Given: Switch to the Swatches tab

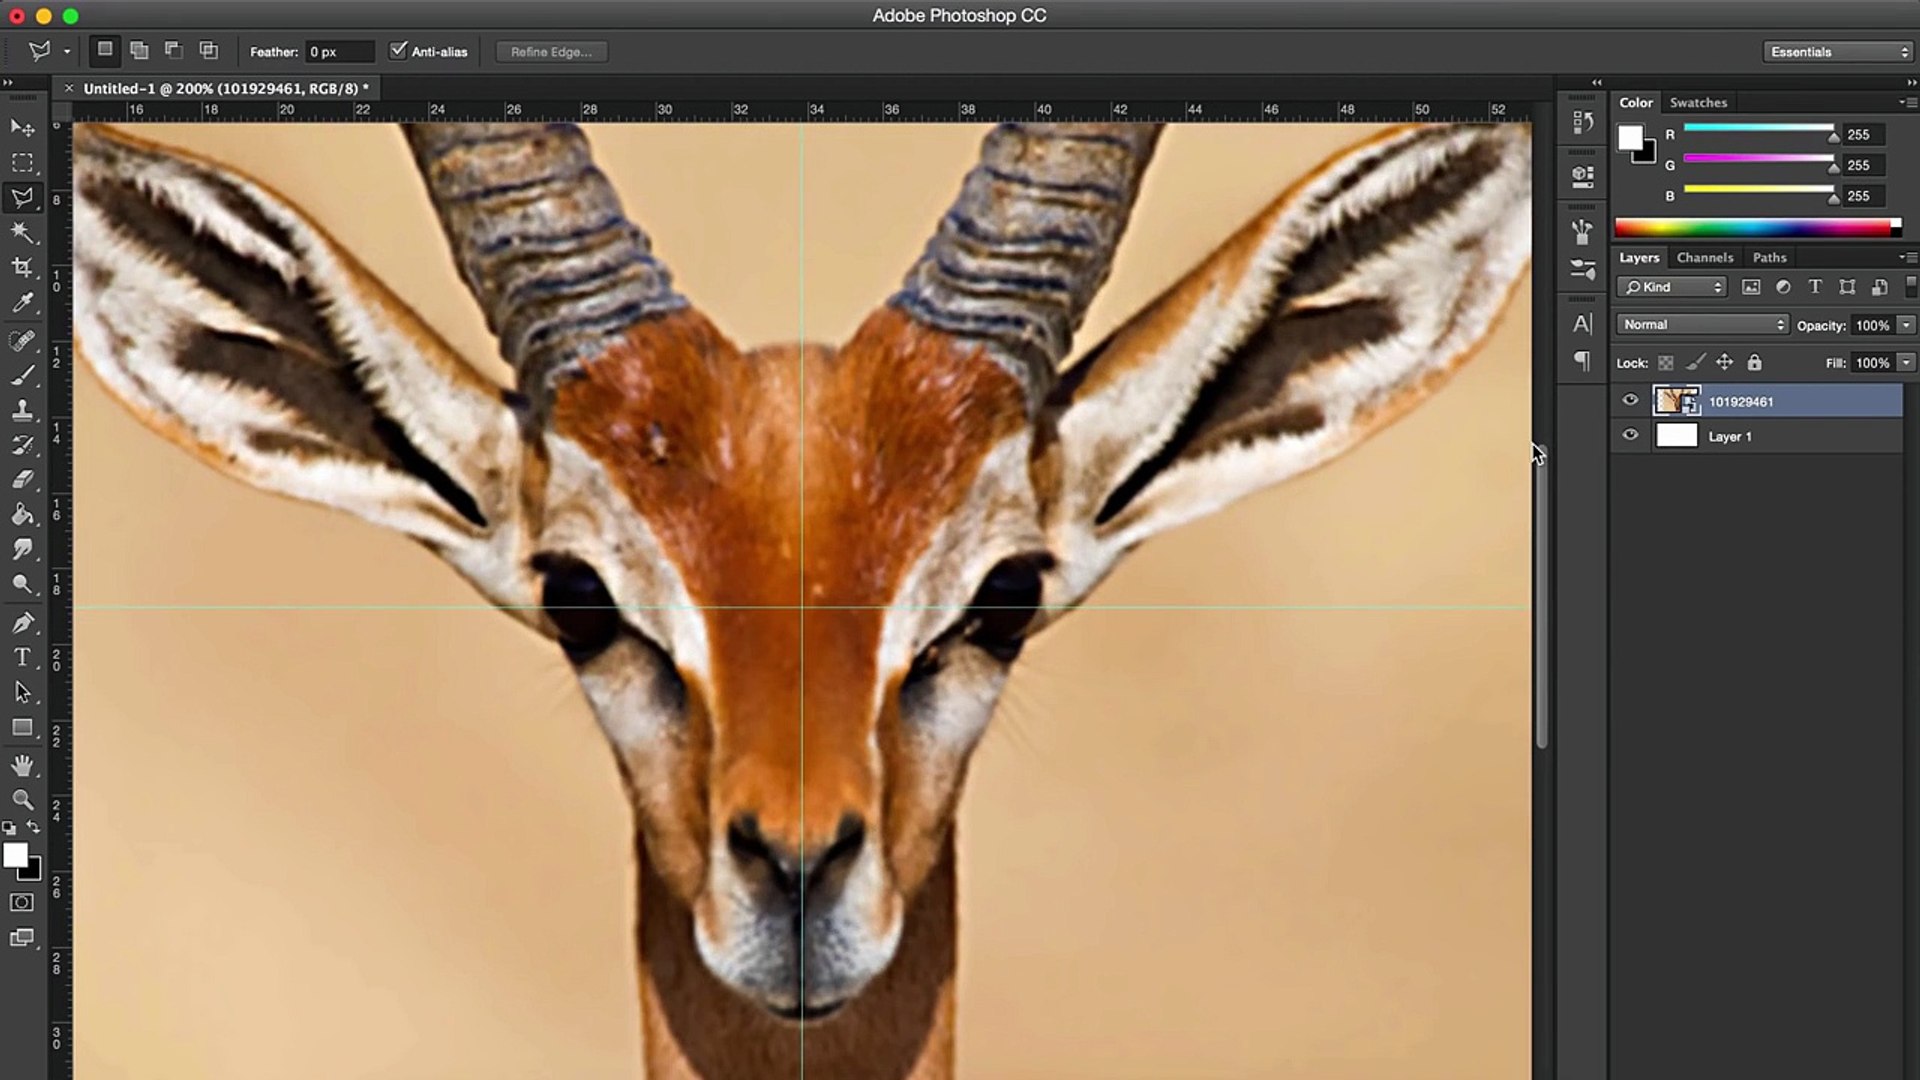Looking at the screenshot, I should click(x=1697, y=103).
